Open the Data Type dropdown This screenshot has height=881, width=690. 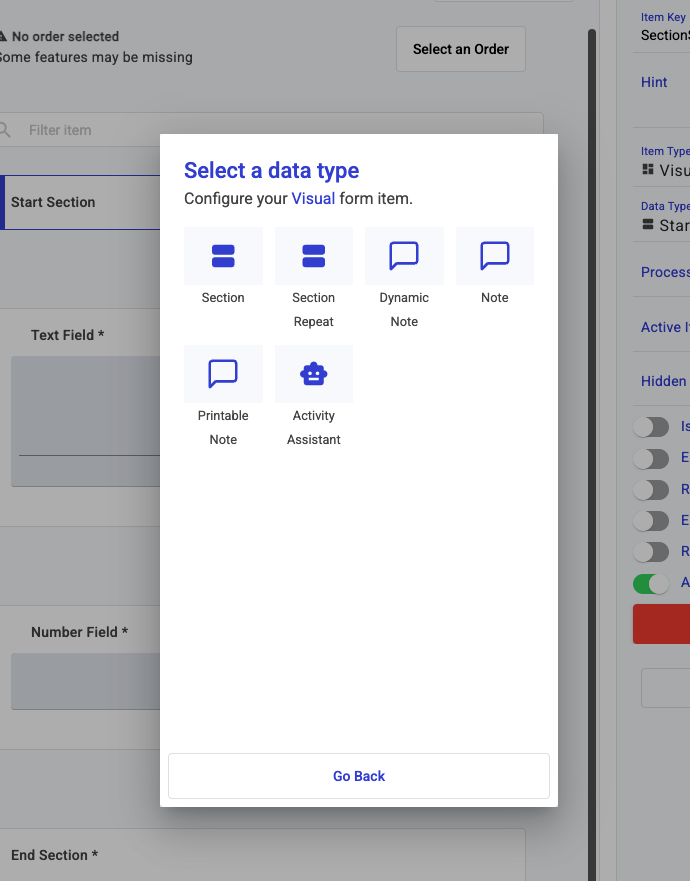point(664,225)
